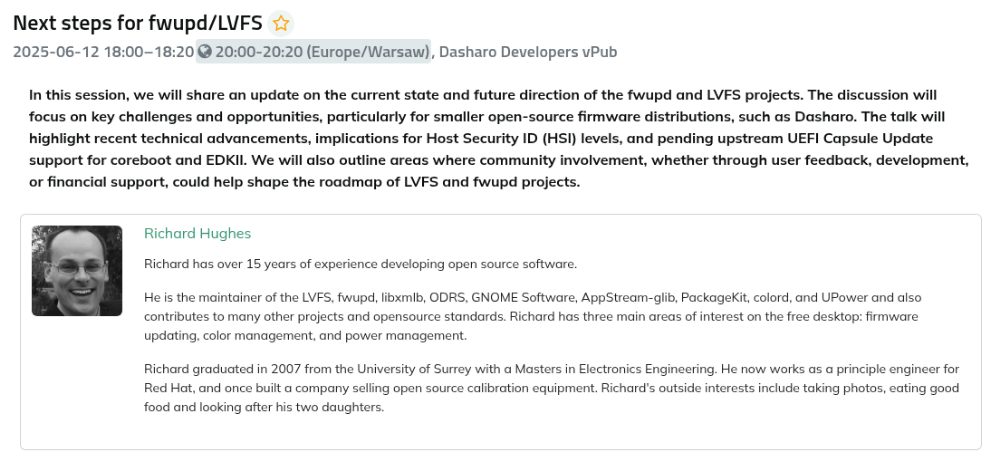Click the "over 15 years of experience" bio line
Screen dimensions: 1000x471
pos(360,264)
